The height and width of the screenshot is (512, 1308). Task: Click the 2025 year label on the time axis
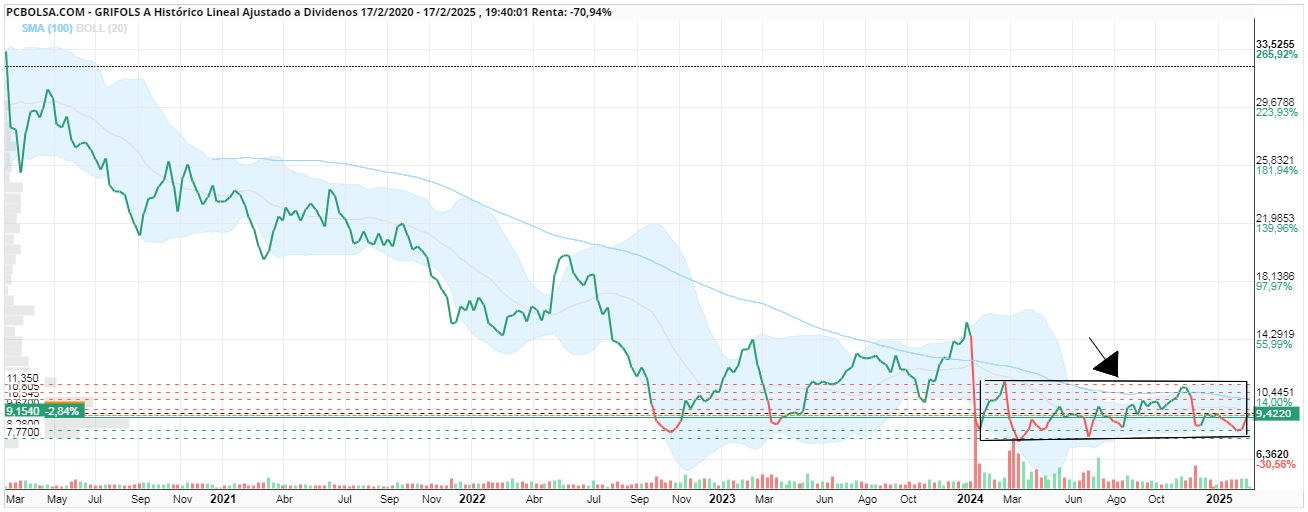[1219, 497]
